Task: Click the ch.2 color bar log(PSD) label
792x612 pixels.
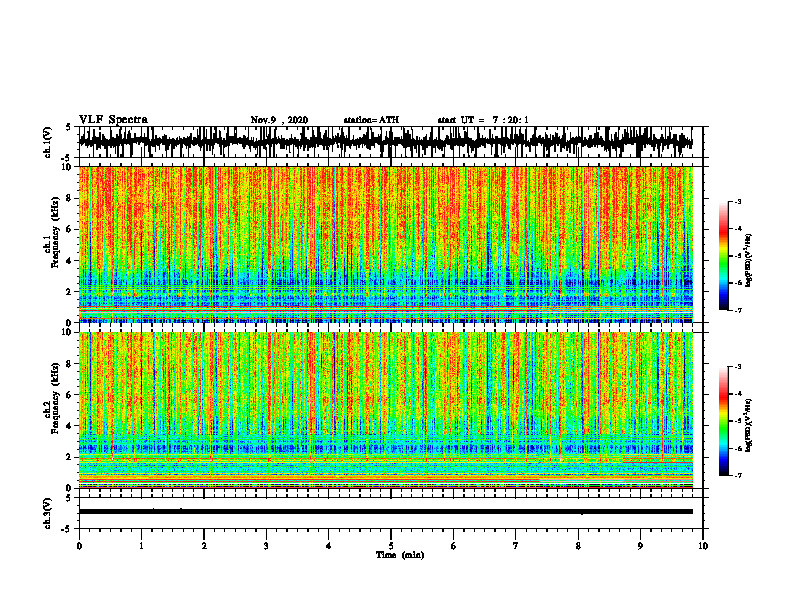Action: coord(749,425)
